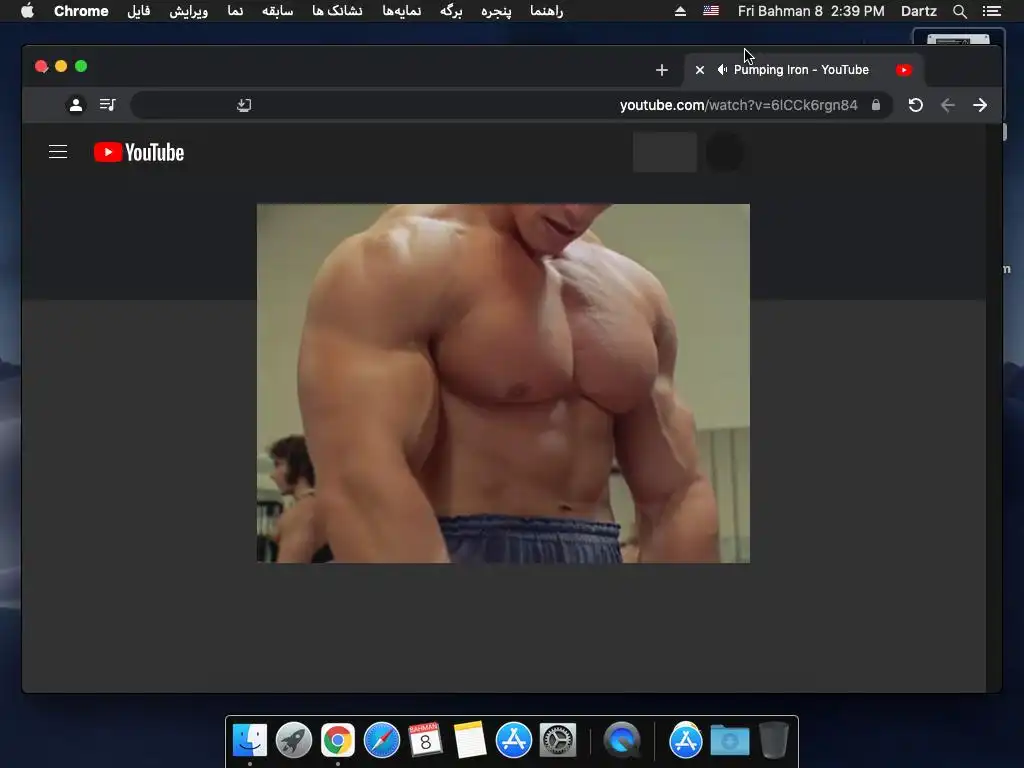Open the ویرایش menu
The height and width of the screenshot is (768, 1024).
pyautogui.click(x=189, y=11)
